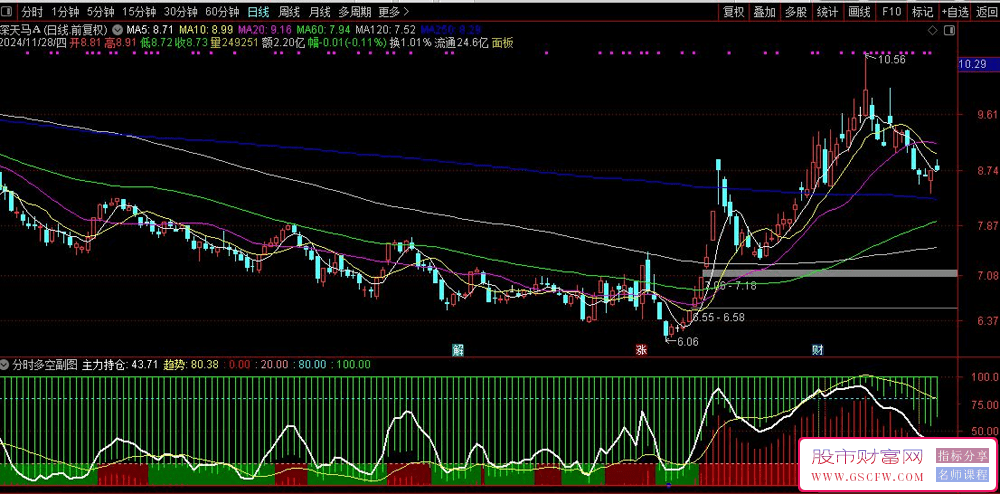
Task: Expand the 更多 periods menu
Action: [393, 11]
